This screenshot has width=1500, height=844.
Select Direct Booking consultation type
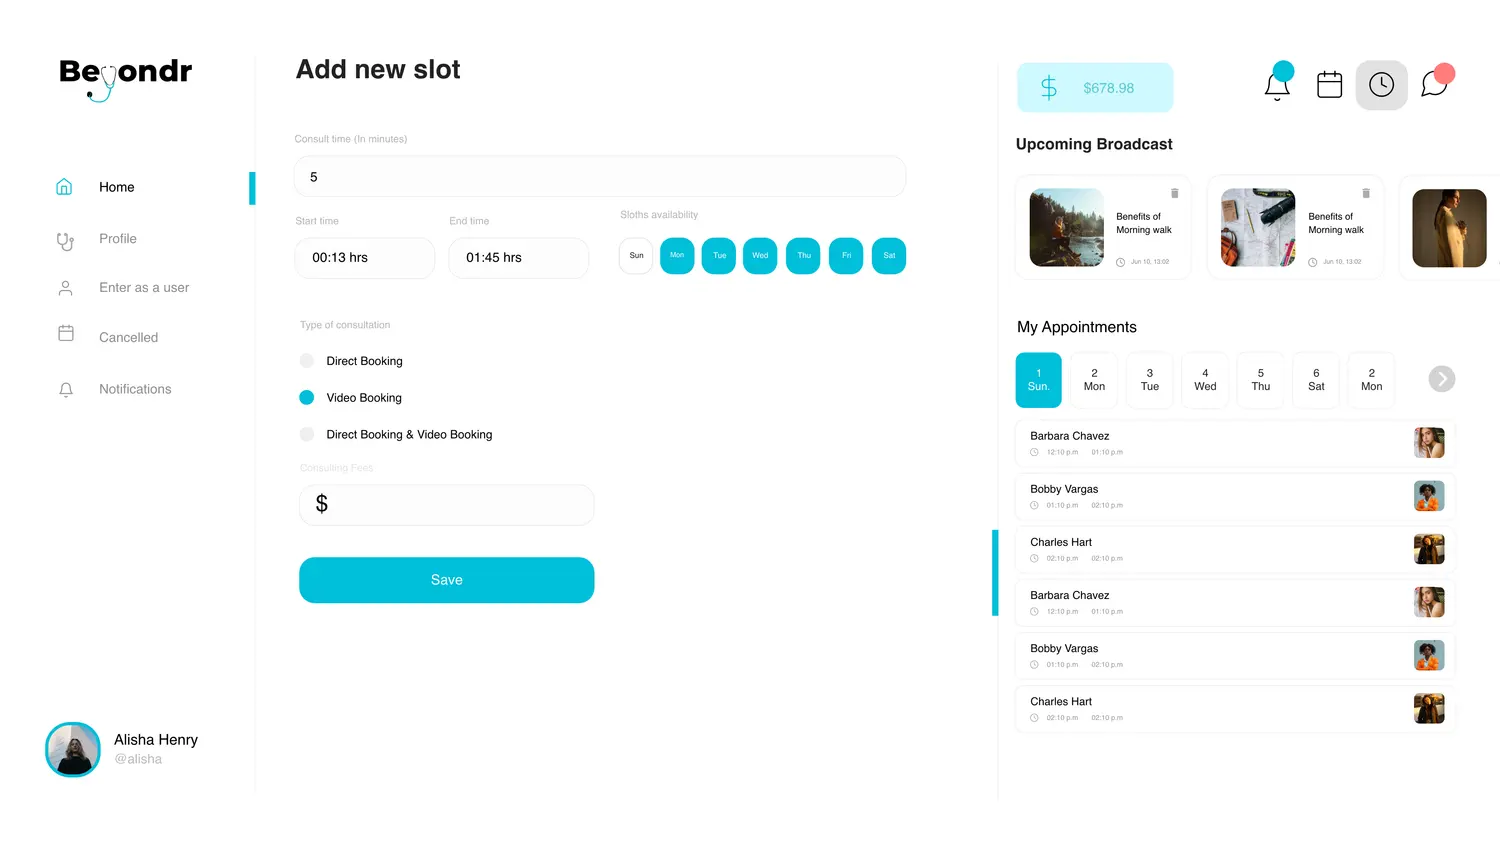coord(307,361)
